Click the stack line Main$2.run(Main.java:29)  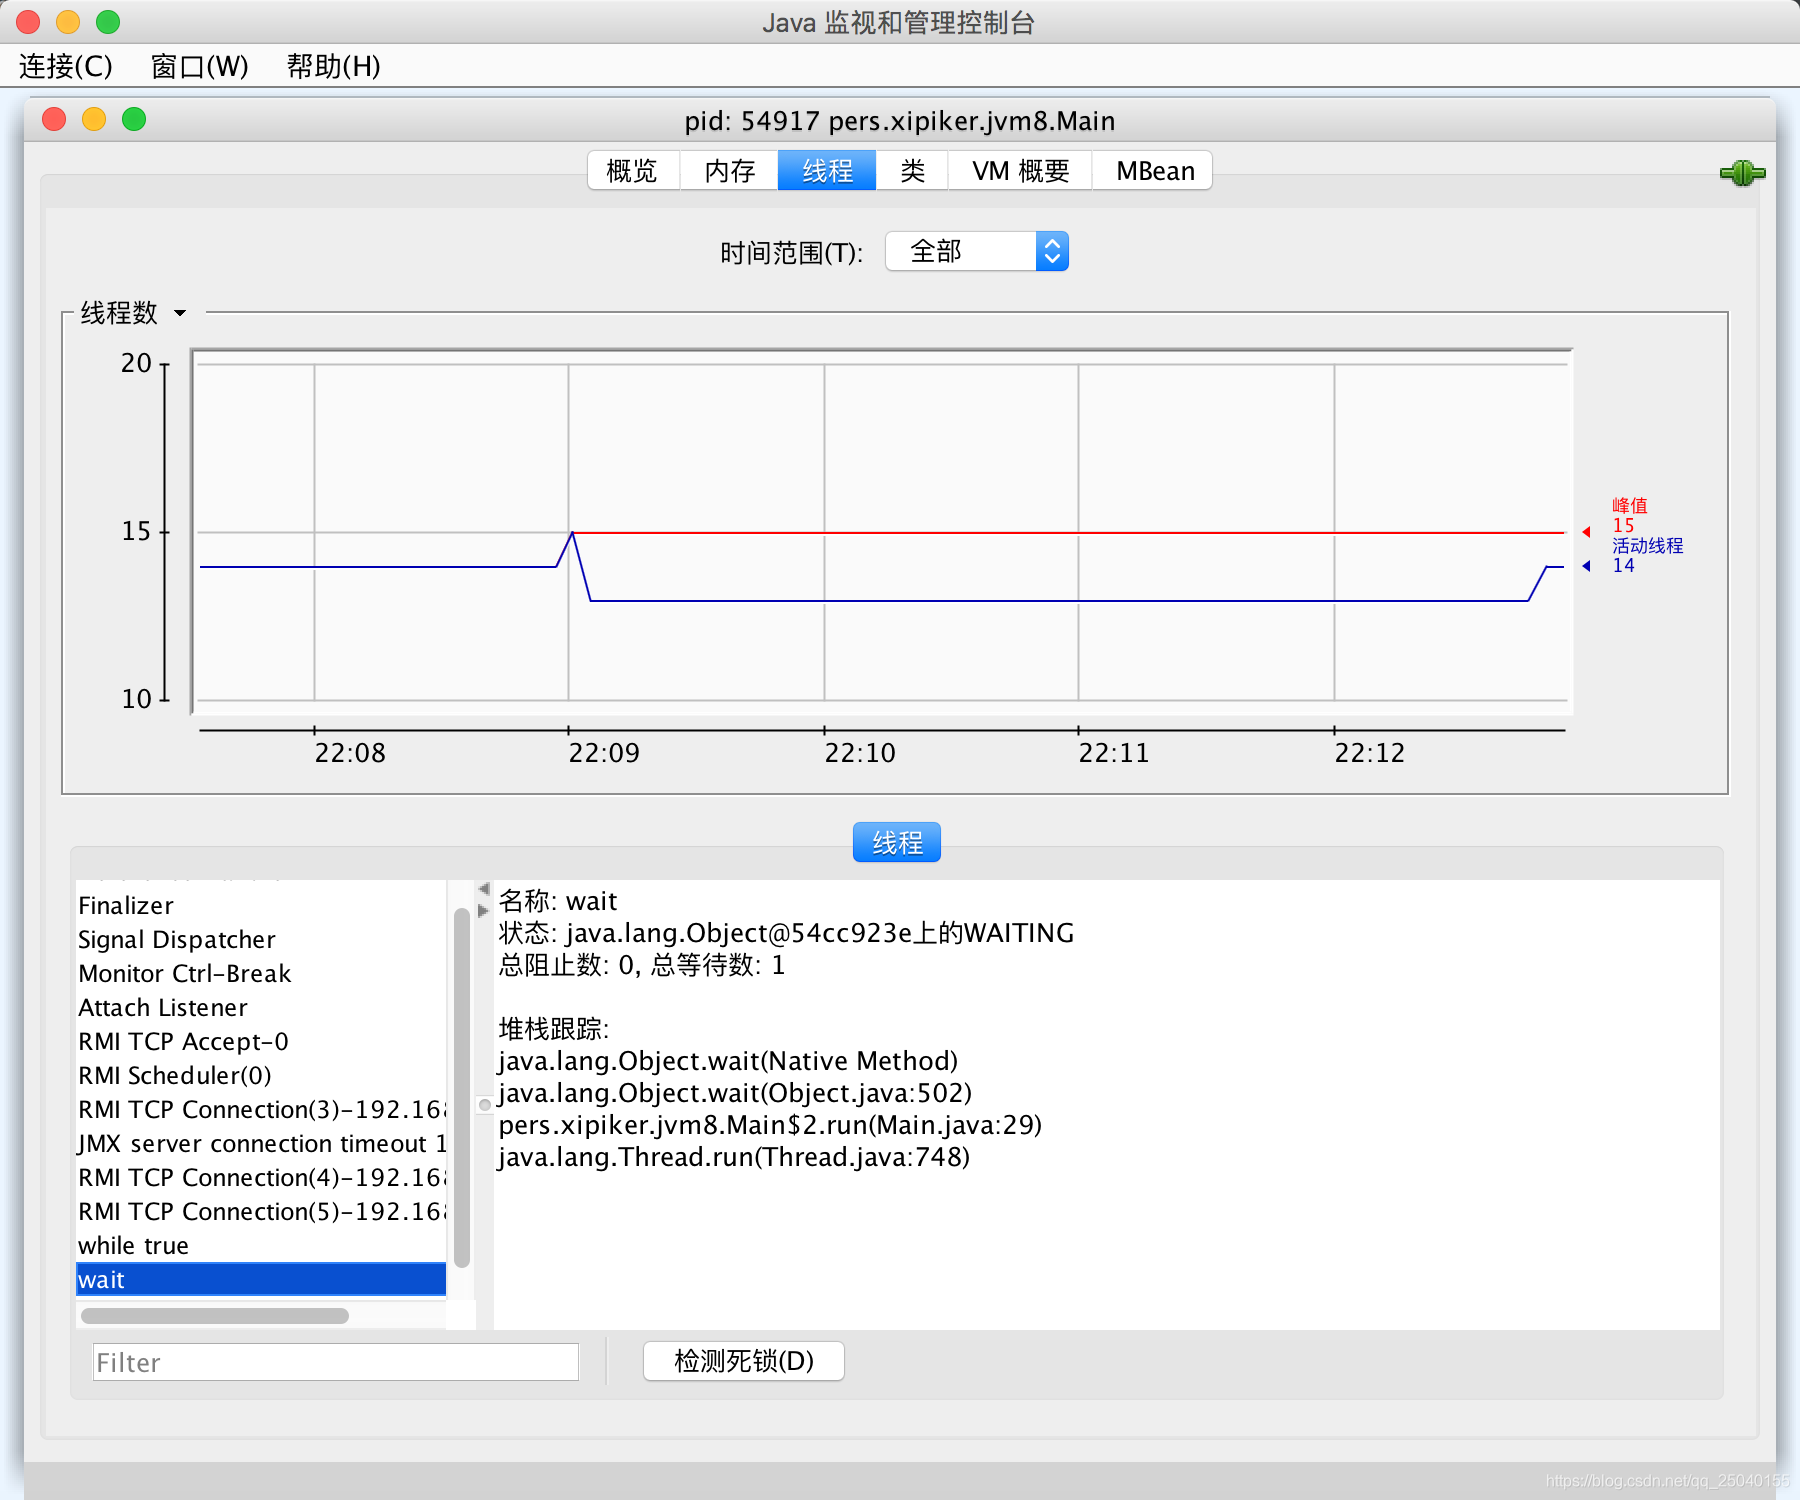pos(770,1125)
